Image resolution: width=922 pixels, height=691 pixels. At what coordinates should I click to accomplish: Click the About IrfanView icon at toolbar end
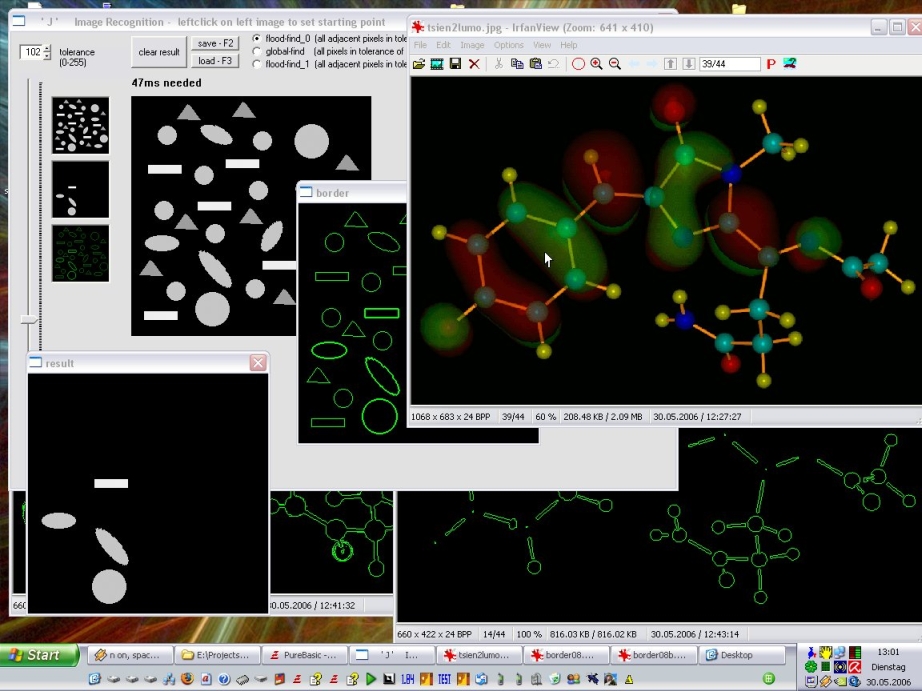click(x=790, y=64)
